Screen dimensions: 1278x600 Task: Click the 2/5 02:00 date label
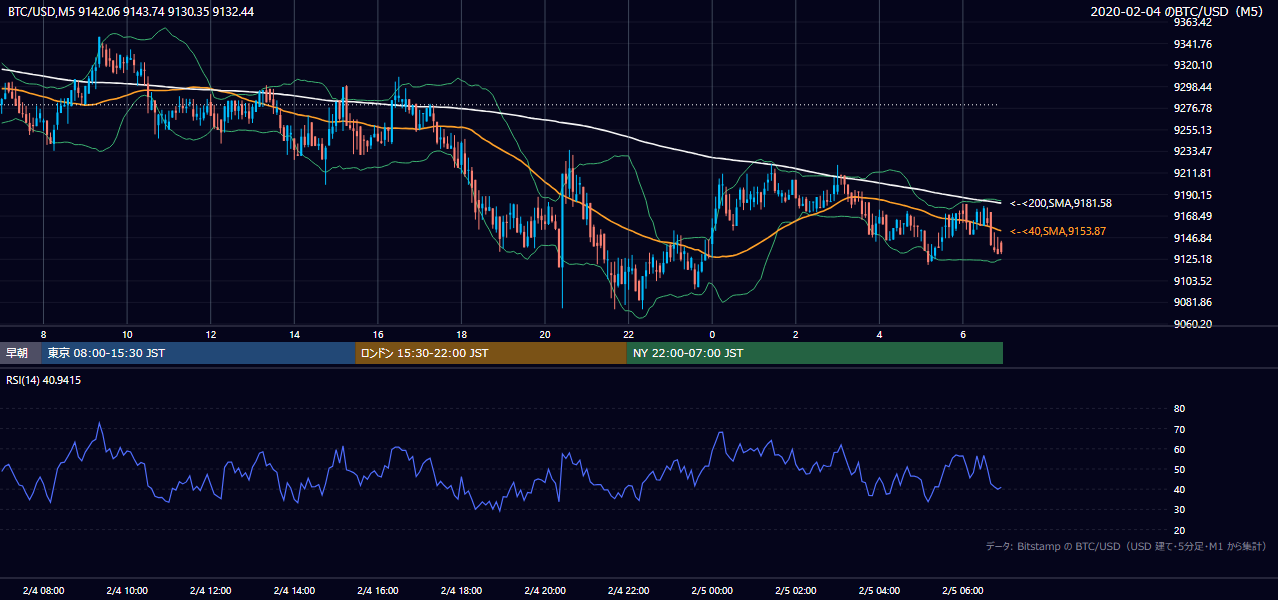coord(795,590)
